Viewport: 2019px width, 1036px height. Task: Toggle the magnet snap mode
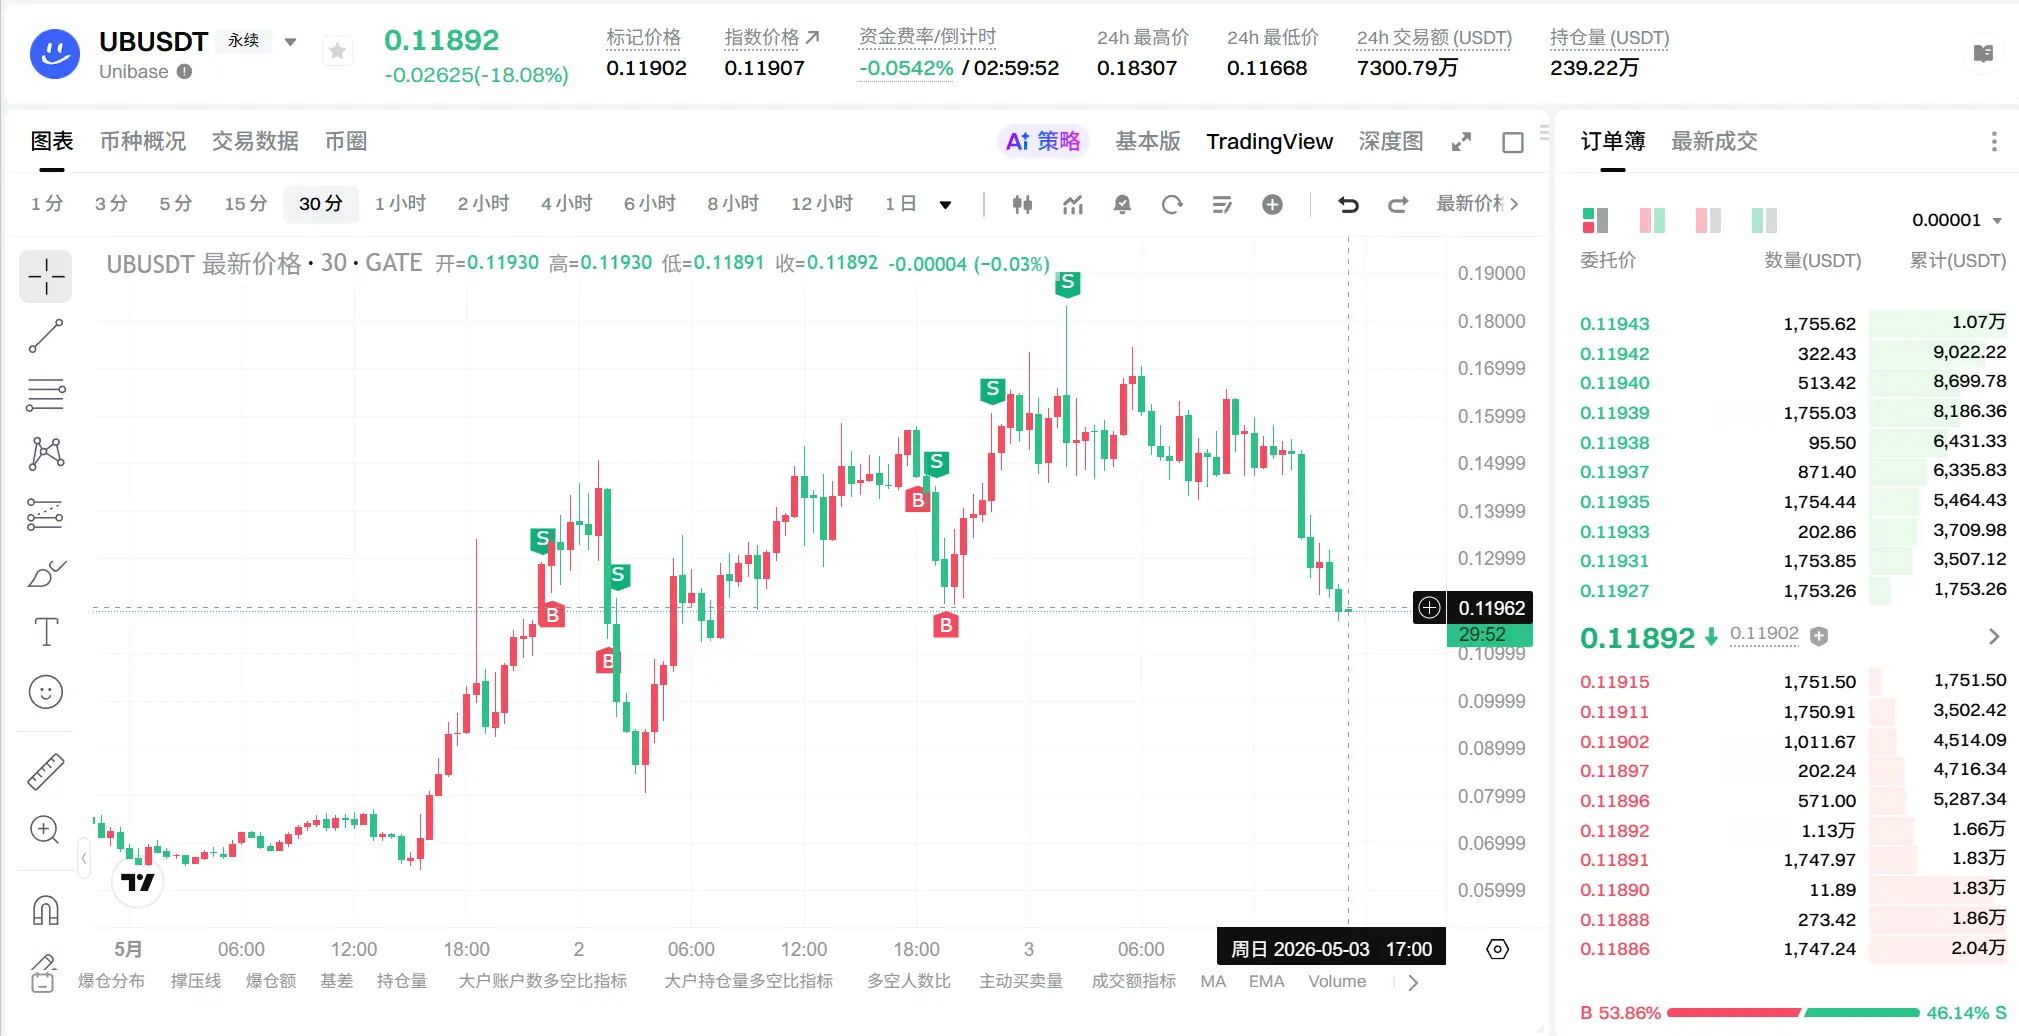(x=46, y=910)
